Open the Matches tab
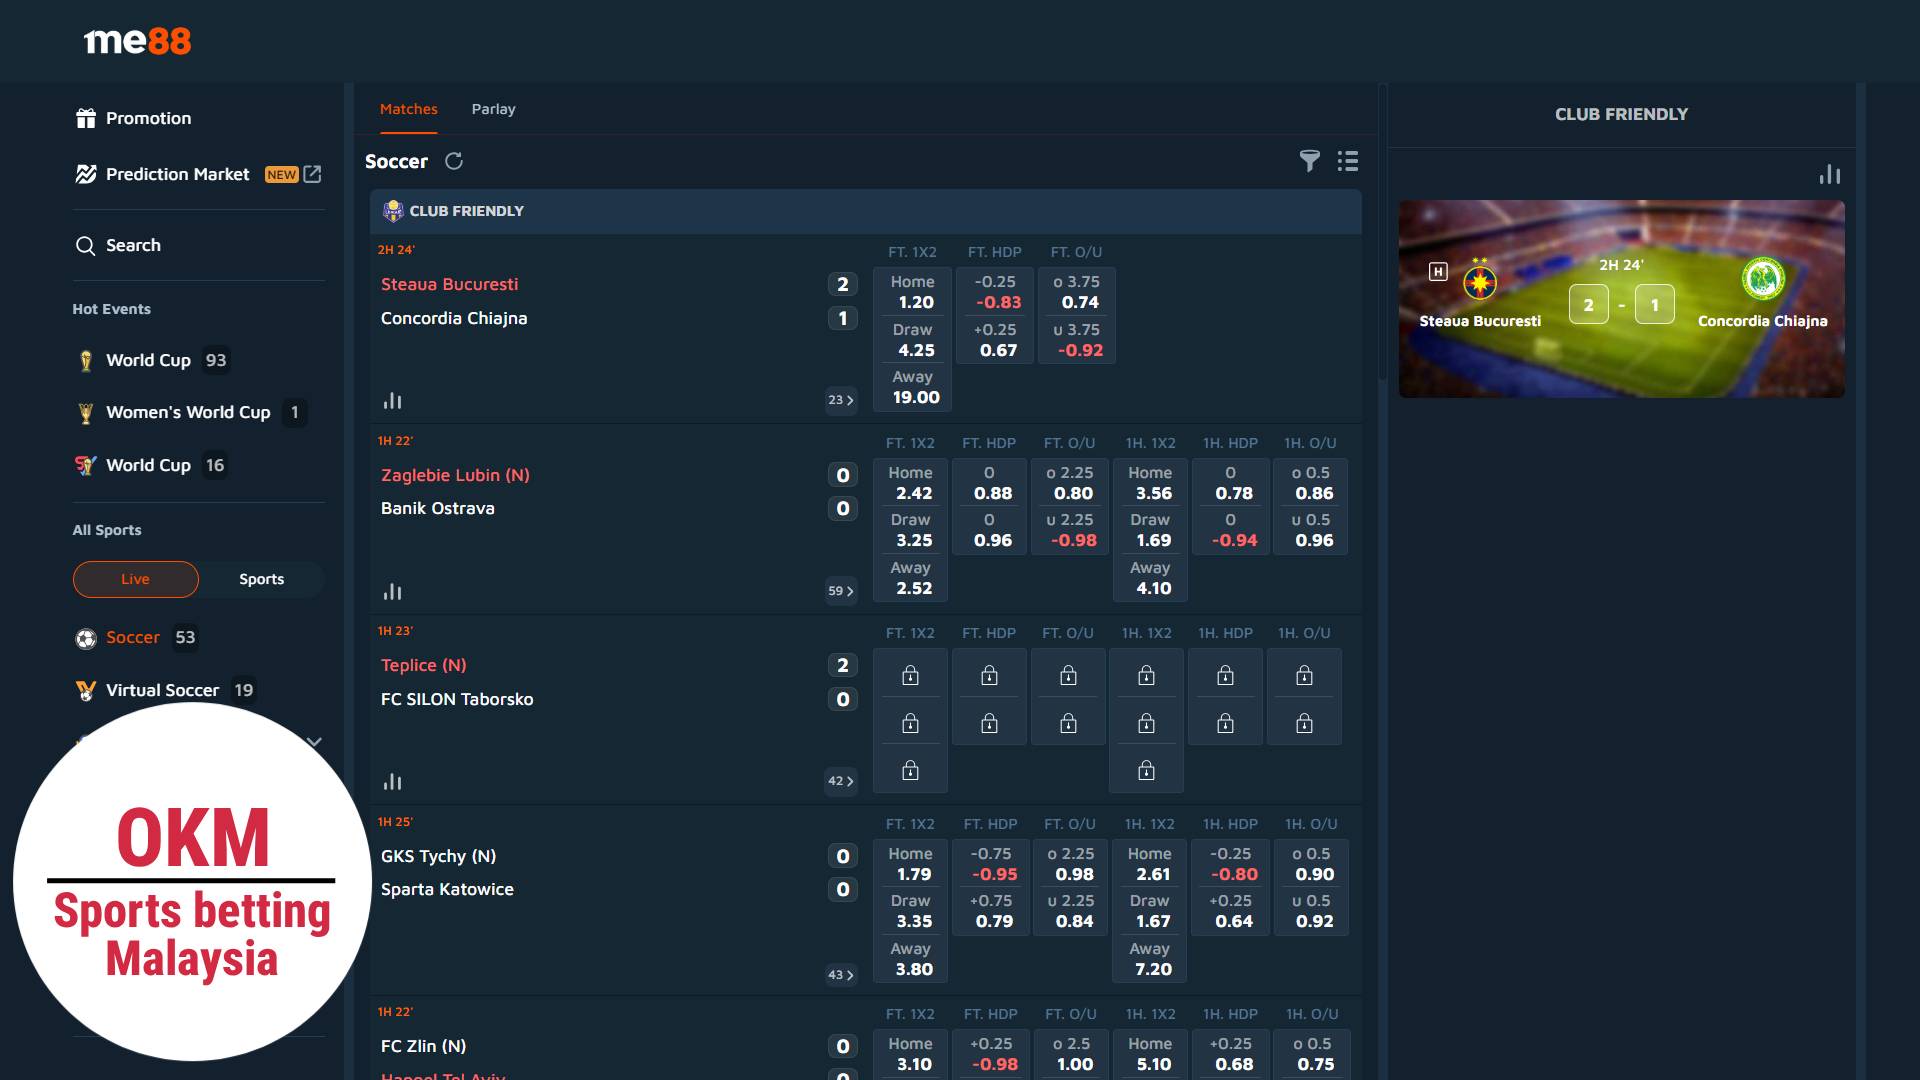The height and width of the screenshot is (1080, 1920). [x=408, y=109]
